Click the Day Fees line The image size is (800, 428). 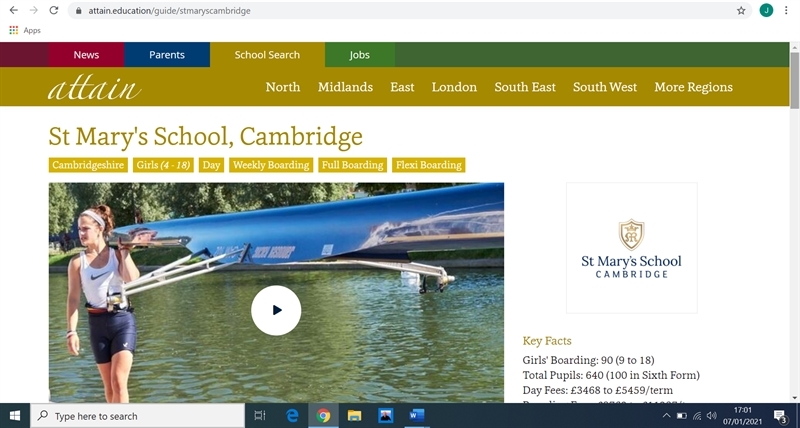point(597,390)
